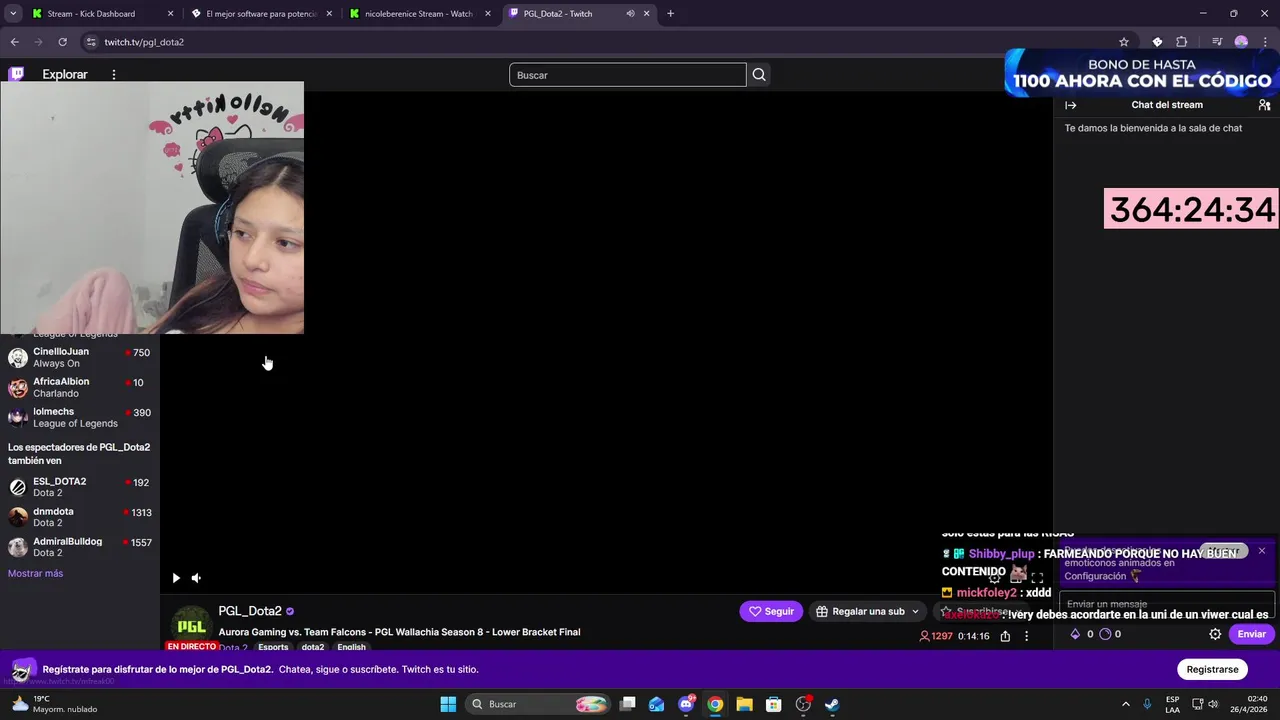Click the mickfoley2 username in chat

tap(986, 593)
